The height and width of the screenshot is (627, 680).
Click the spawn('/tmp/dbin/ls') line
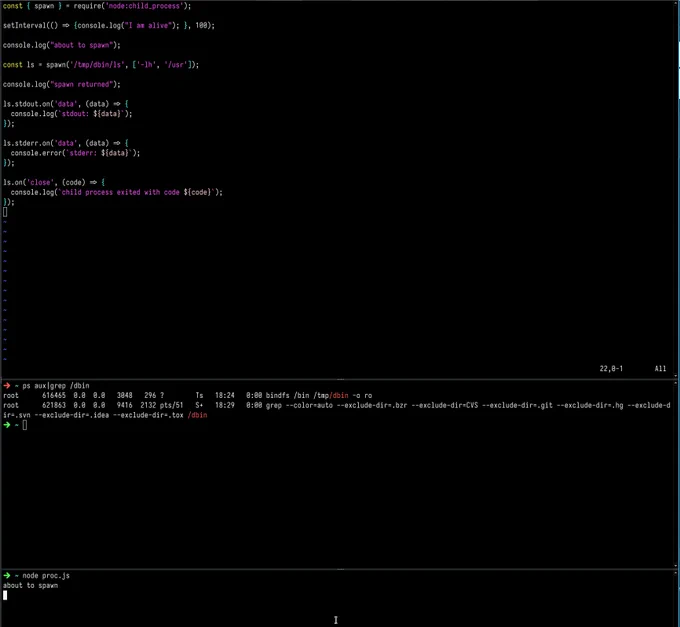click(101, 65)
